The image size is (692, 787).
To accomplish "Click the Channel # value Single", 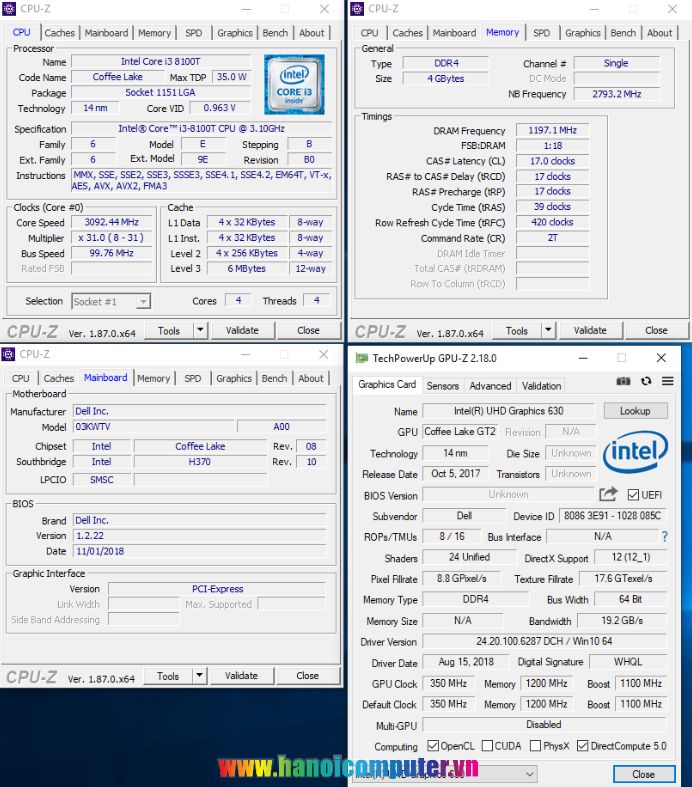I will (x=617, y=63).
